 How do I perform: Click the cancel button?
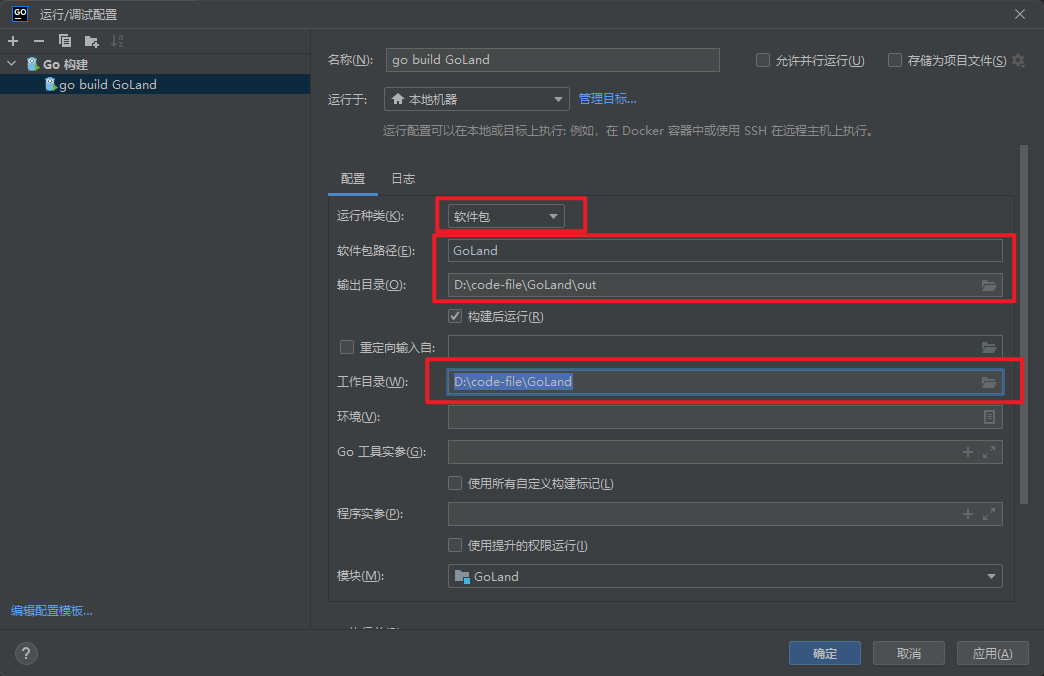tap(909, 653)
